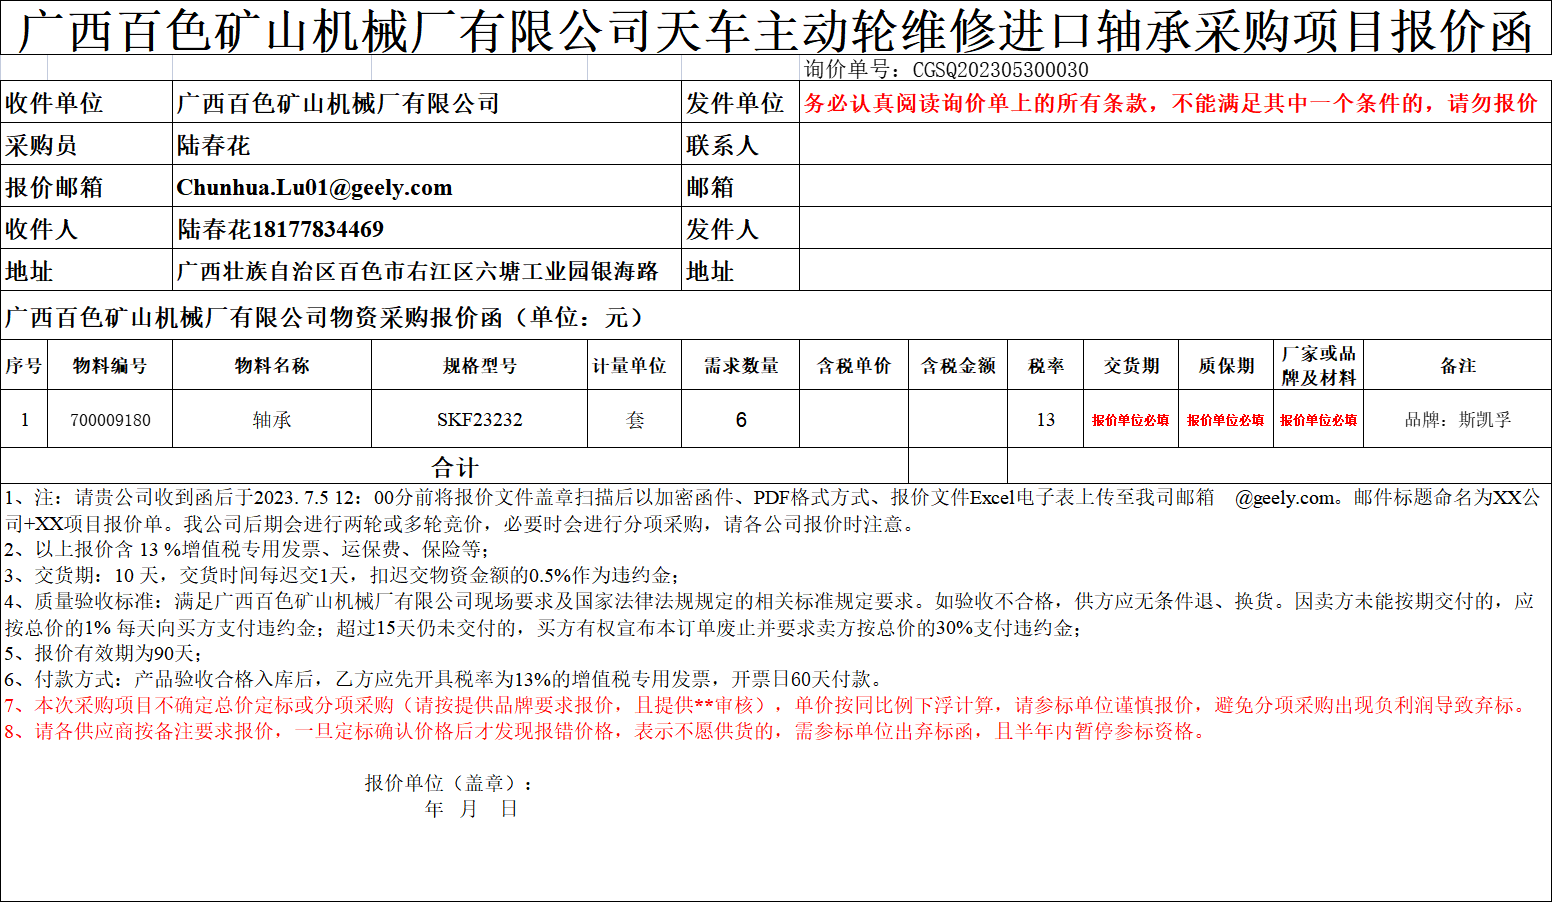Select the SKF23232 specification cell
The height and width of the screenshot is (902, 1552).
point(480,419)
